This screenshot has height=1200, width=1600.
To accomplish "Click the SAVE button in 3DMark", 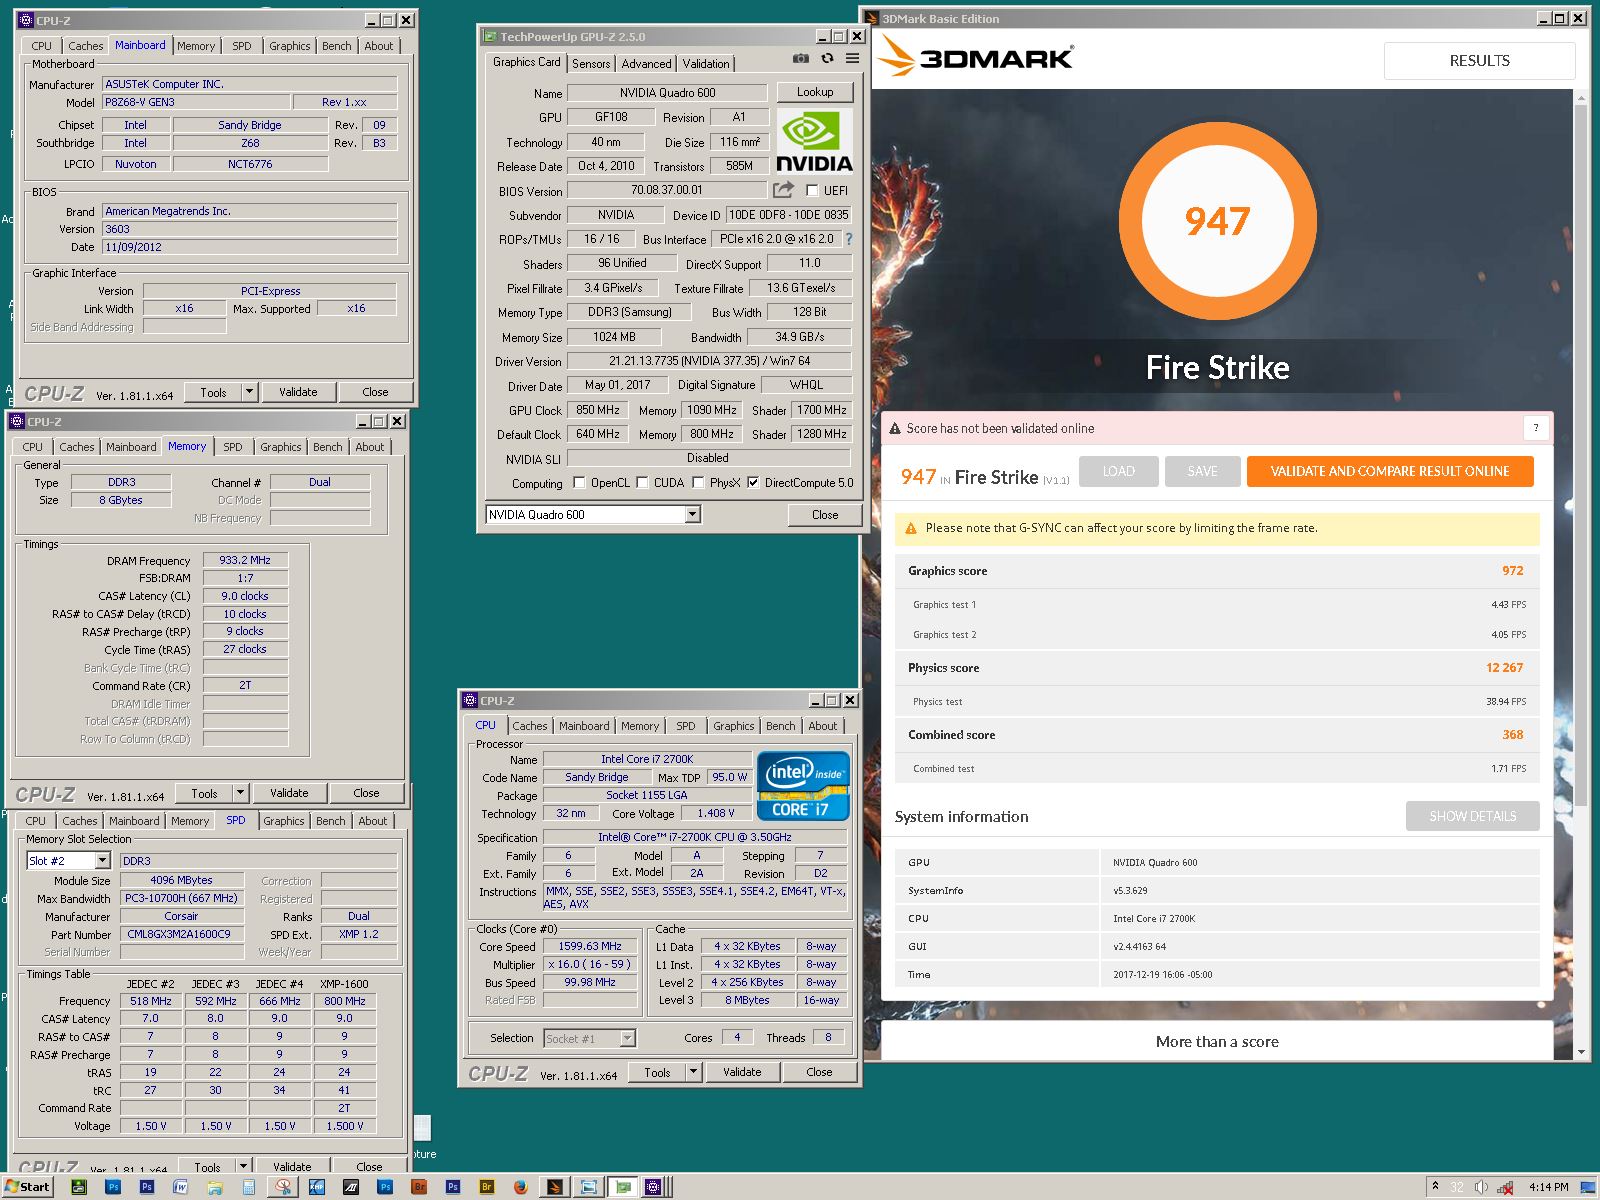I will [x=1202, y=471].
